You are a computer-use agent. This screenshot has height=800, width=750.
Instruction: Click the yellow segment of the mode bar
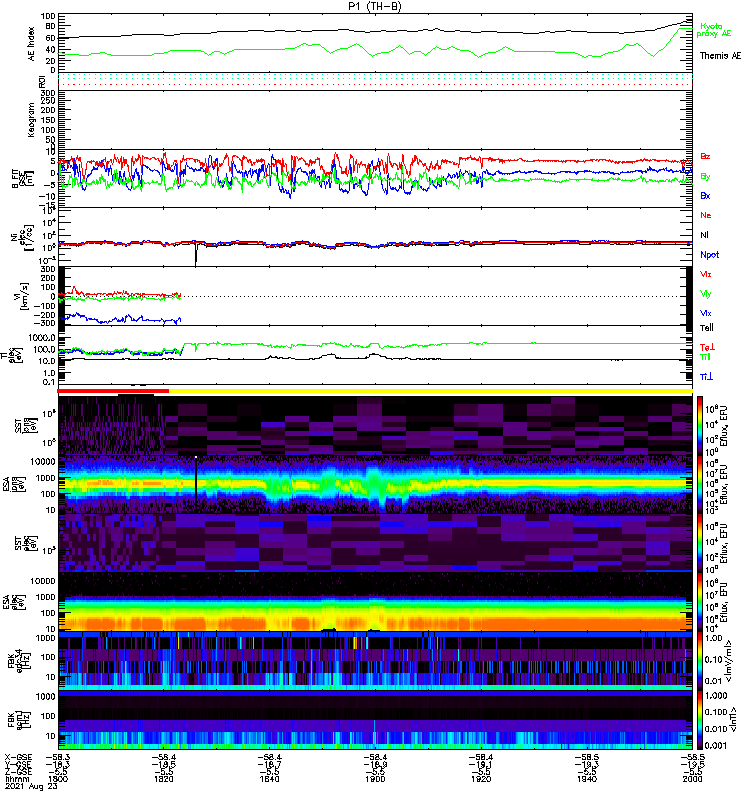(x=431, y=391)
